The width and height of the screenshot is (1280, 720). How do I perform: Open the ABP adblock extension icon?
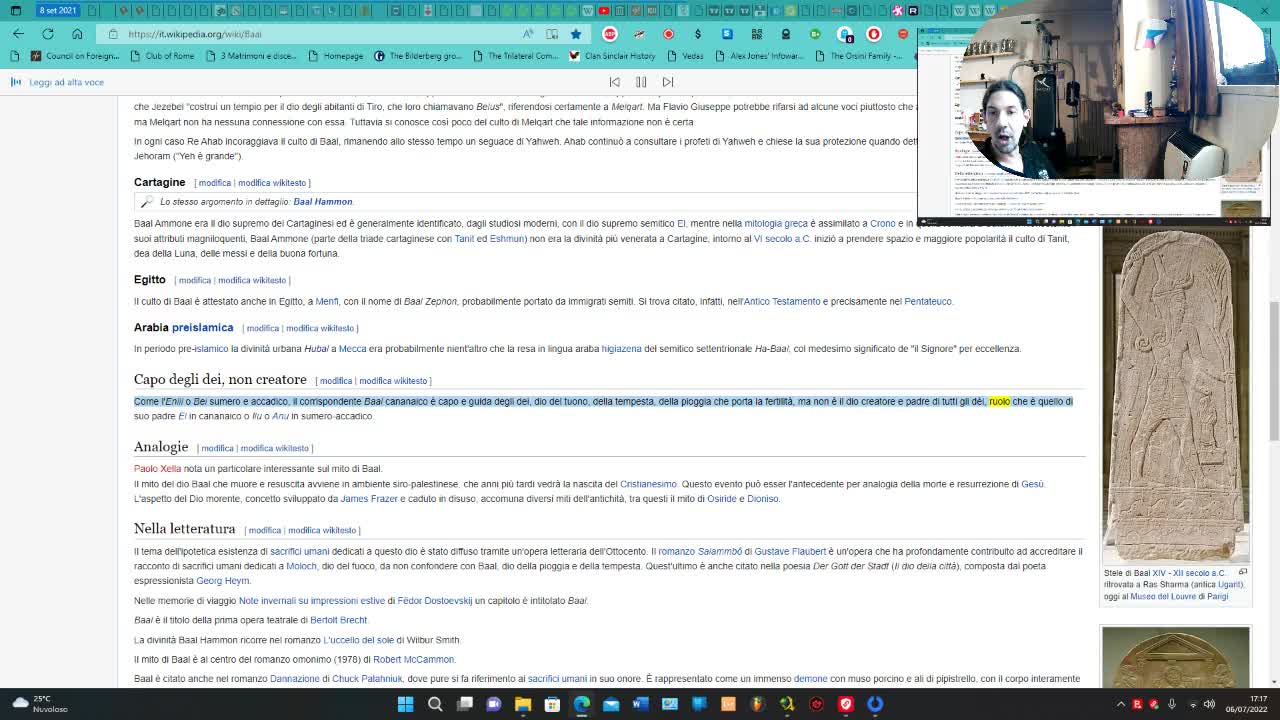point(610,34)
